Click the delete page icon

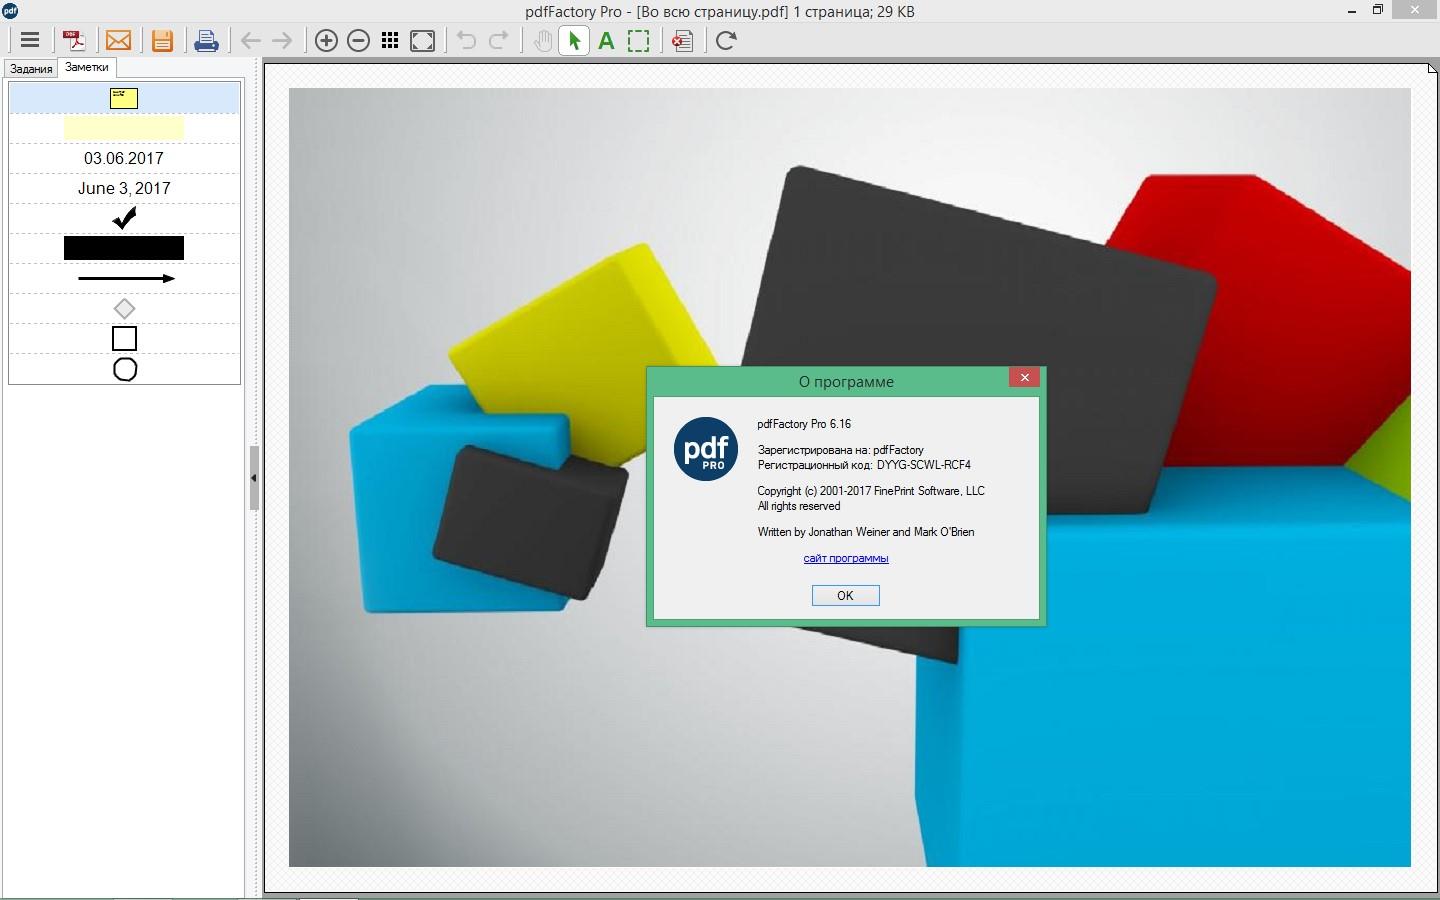[x=683, y=41]
